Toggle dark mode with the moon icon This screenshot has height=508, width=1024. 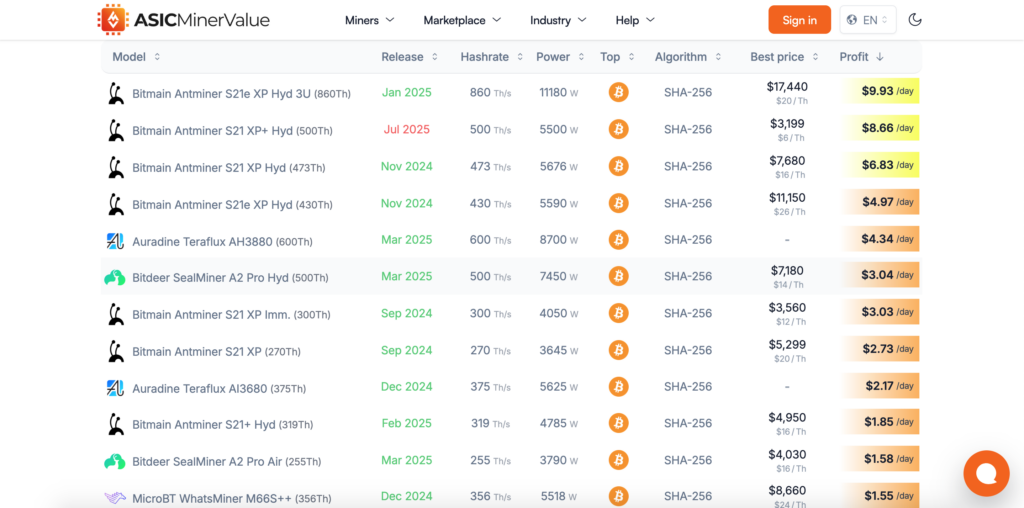click(915, 20)
